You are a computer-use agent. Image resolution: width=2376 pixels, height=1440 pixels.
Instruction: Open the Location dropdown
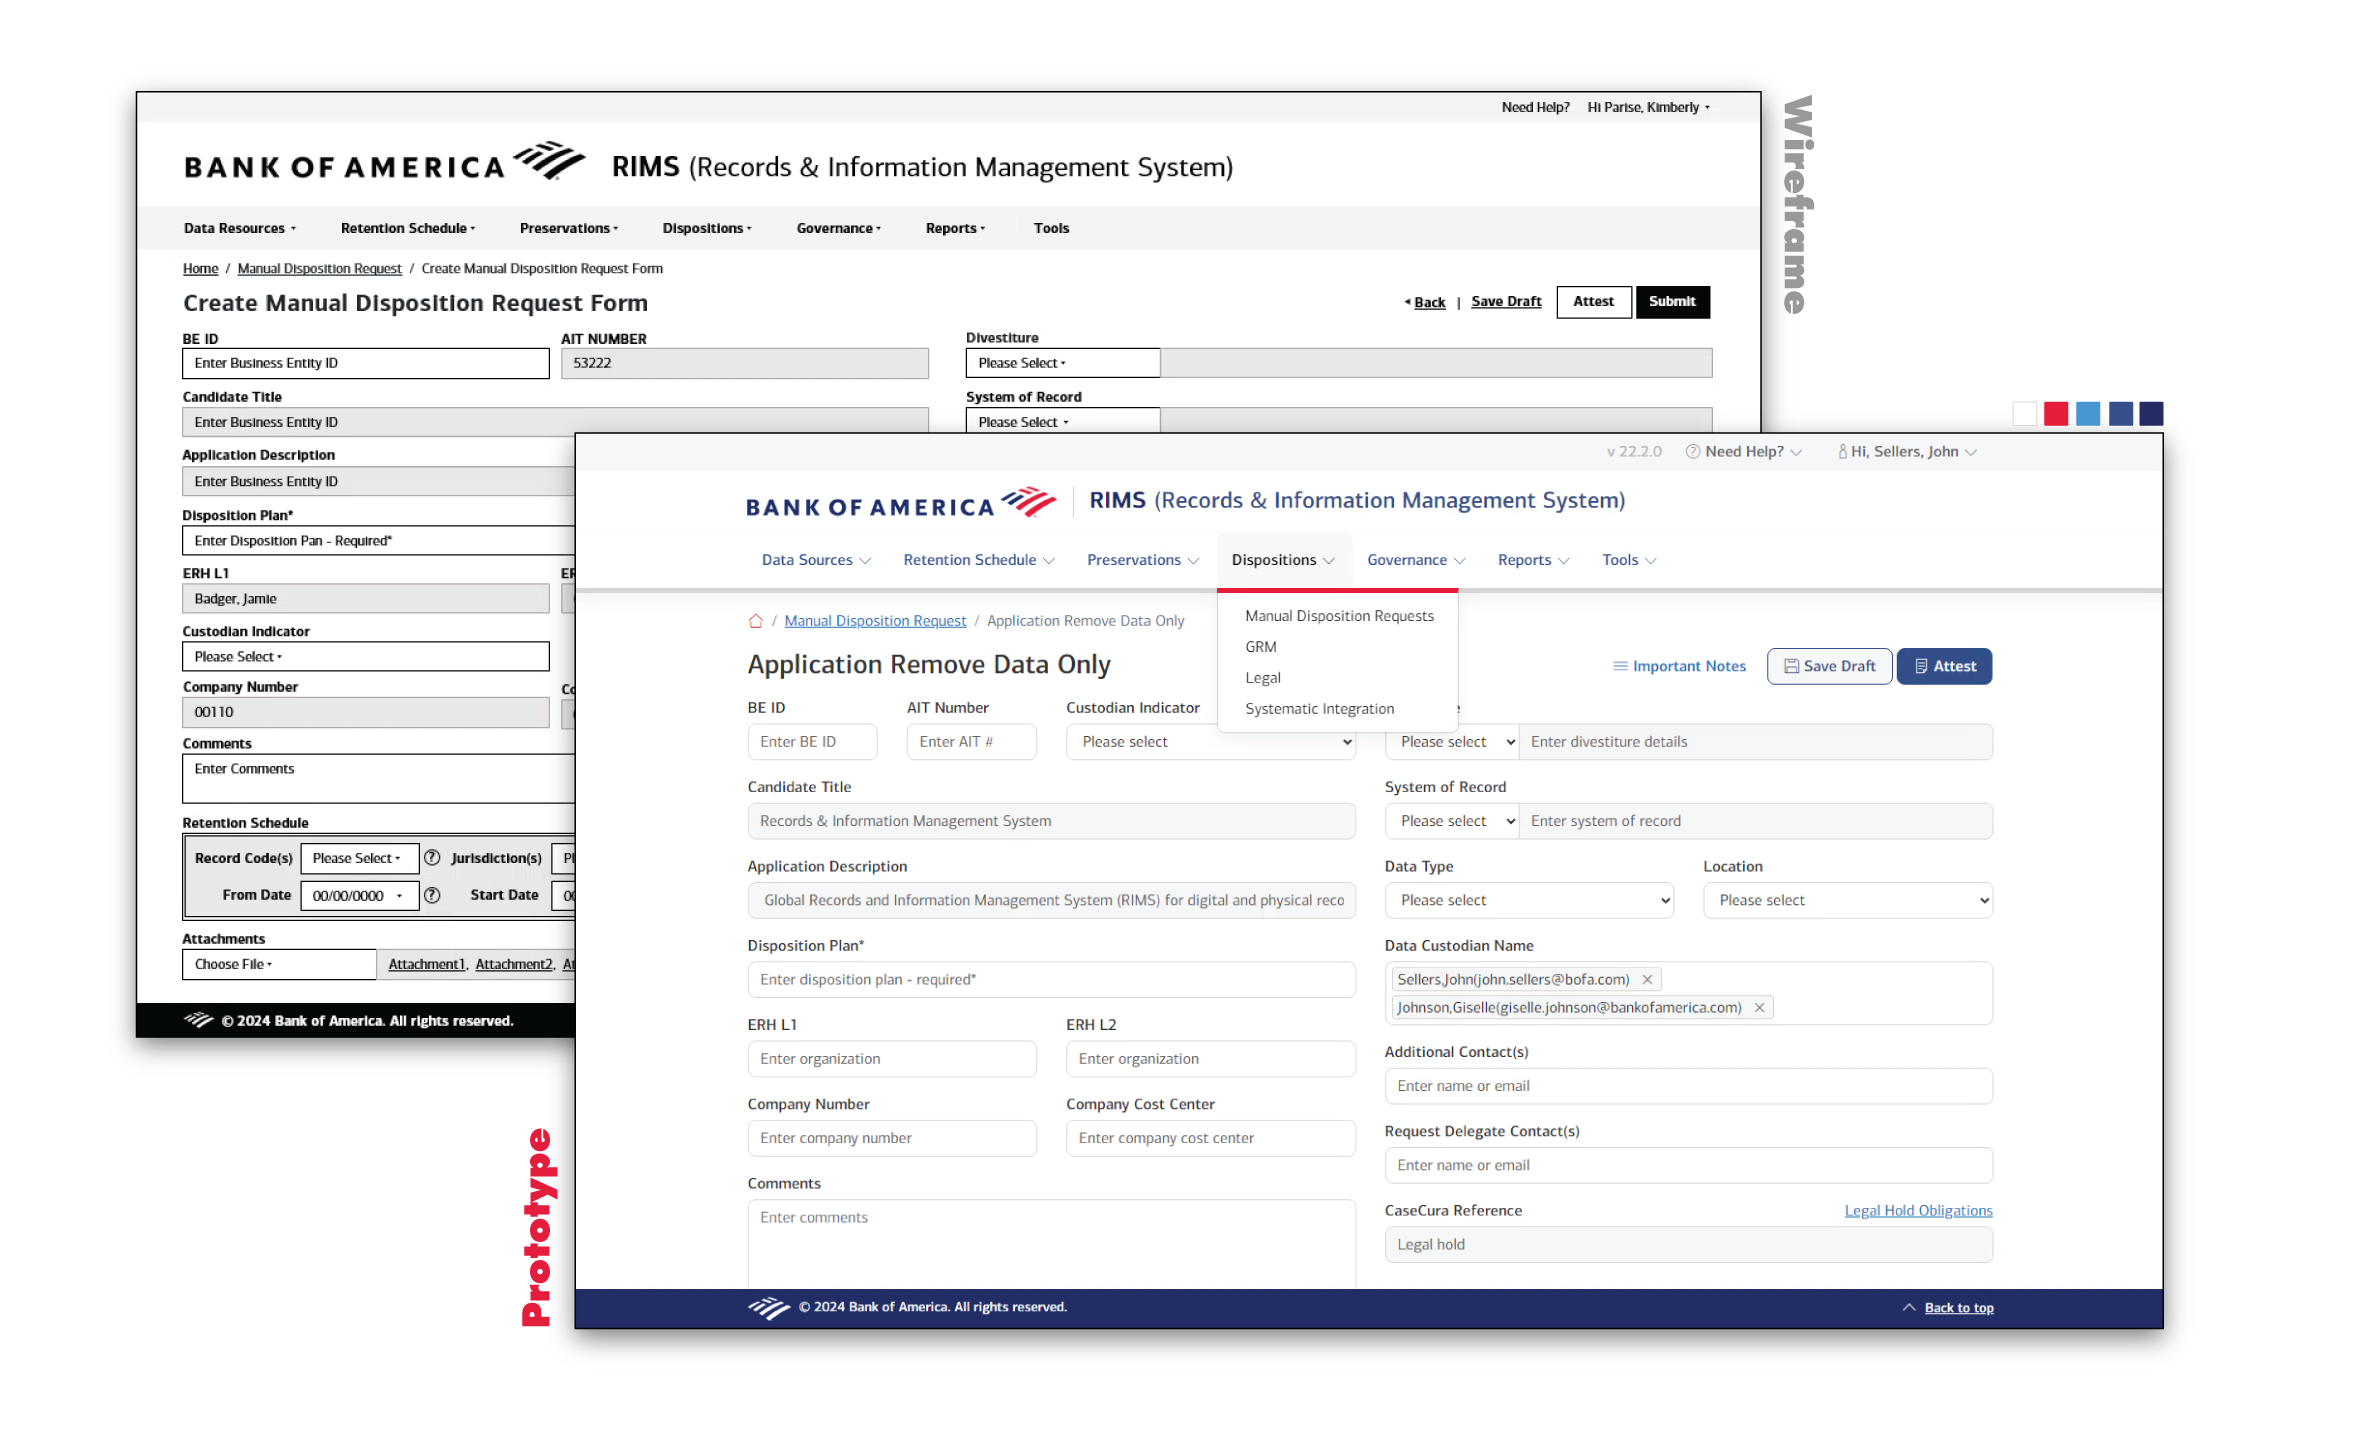pyautogui.click(x=1847, y=900)
